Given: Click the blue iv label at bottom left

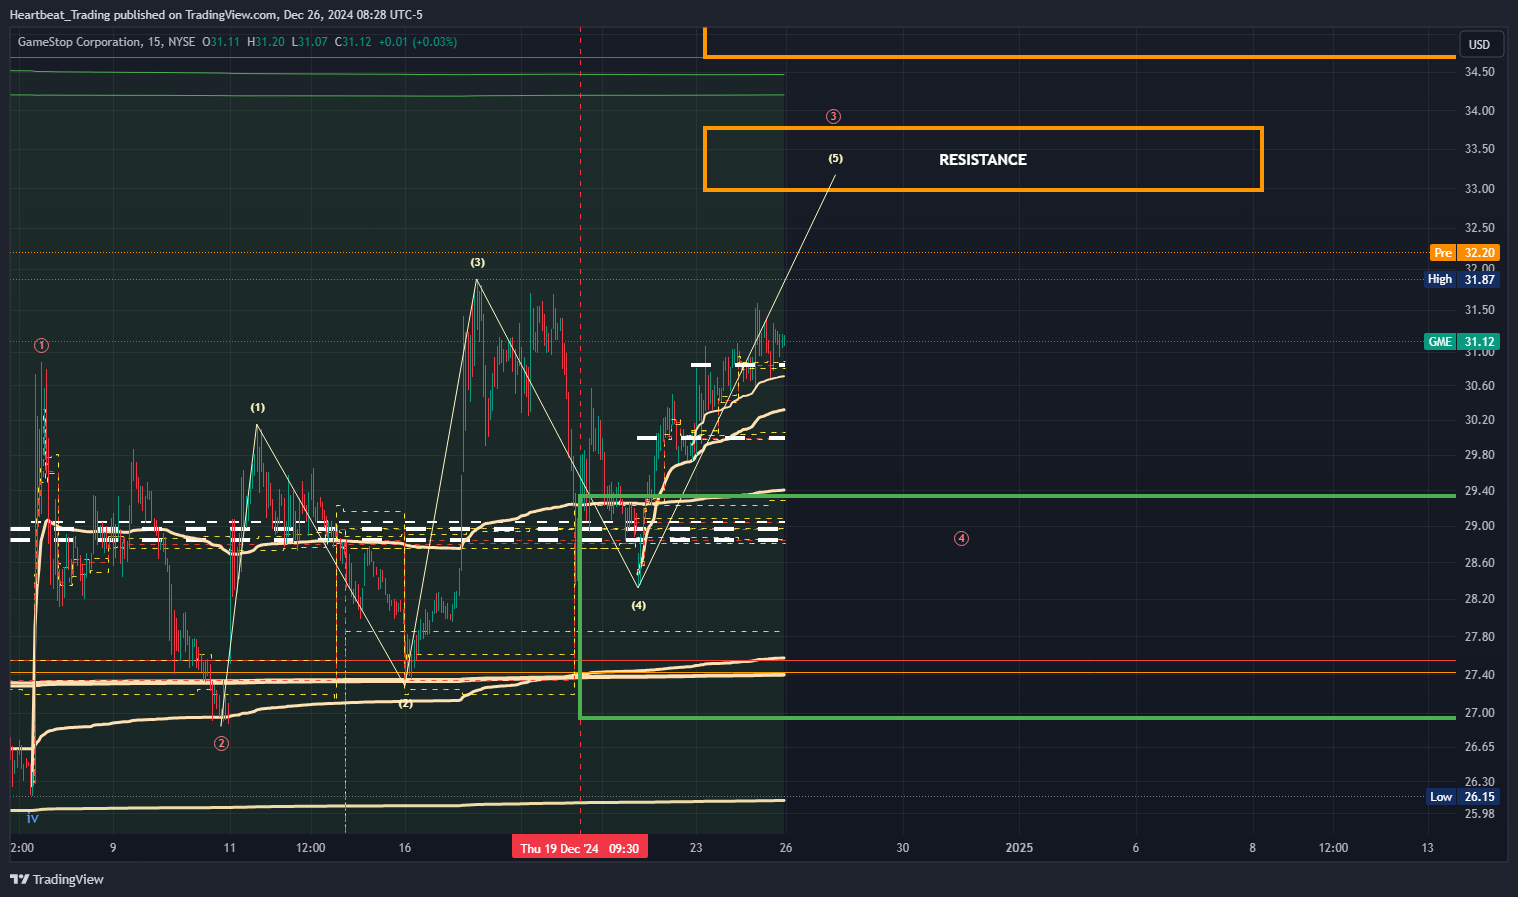Looking at the screenshot, I should pyautogui.click(x=33, y=819).
